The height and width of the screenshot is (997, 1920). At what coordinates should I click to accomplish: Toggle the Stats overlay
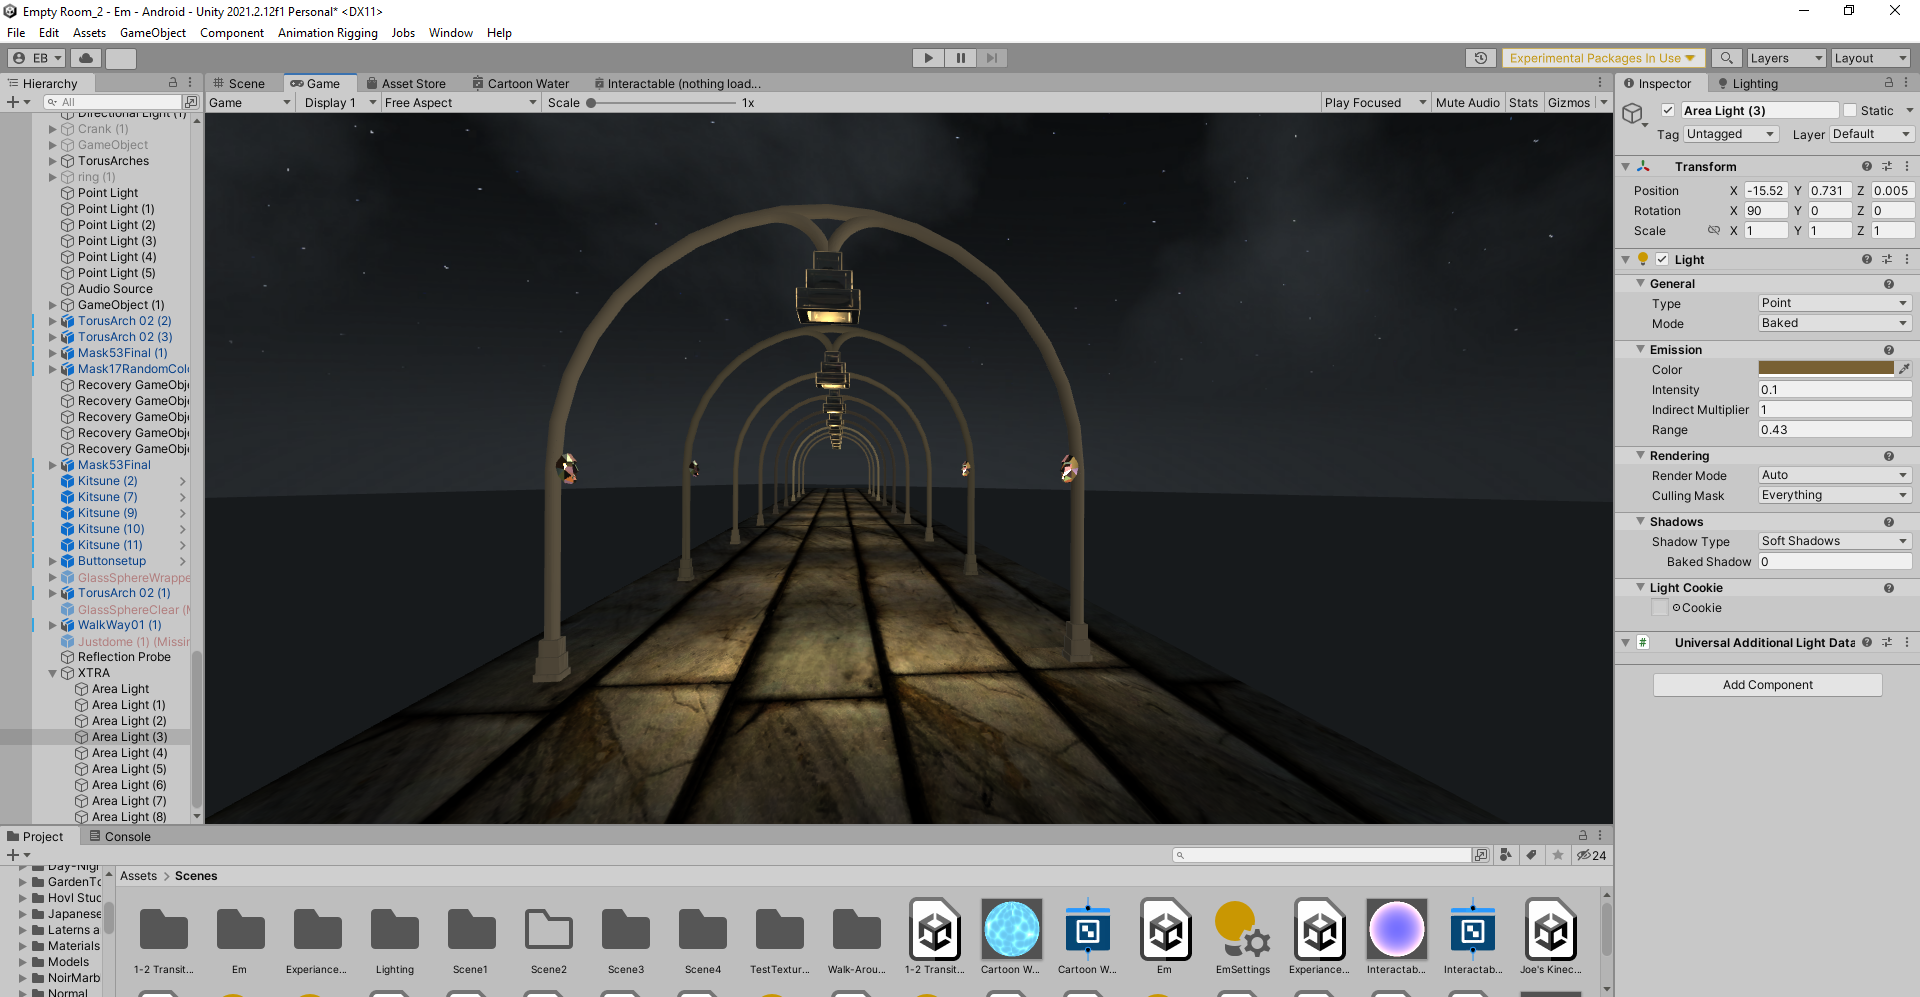pyautogui.click(x=1523, y=102)
